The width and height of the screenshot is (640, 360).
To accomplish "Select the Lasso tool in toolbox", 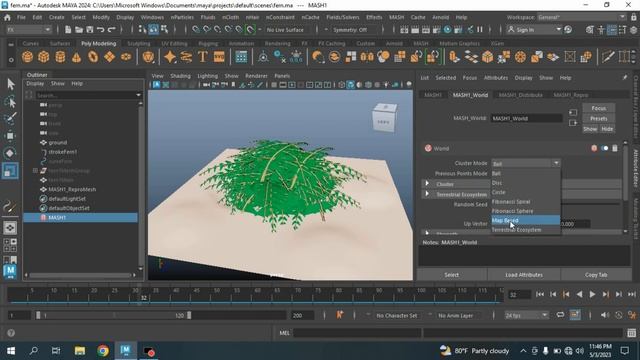I will [10, 101].
